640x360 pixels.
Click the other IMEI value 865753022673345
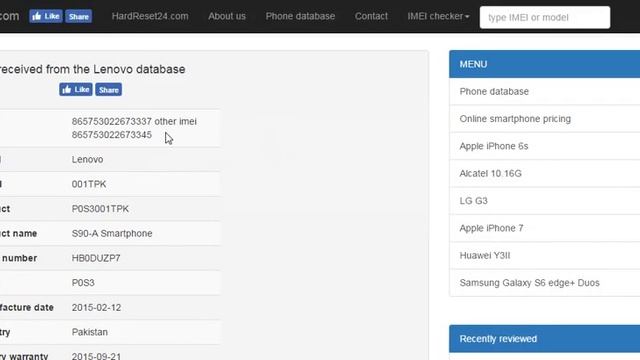(x=111, y=135)
